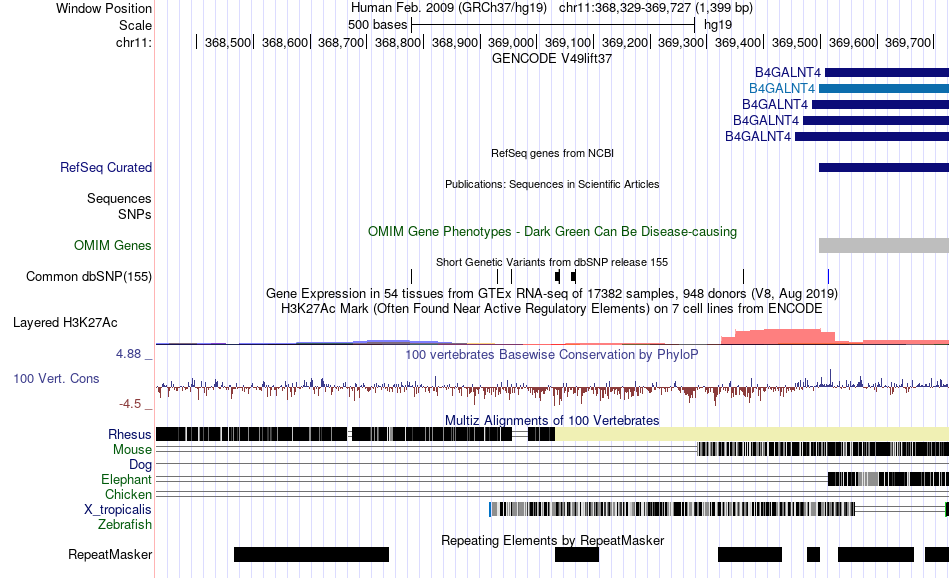
Task: Click the Scale label
Action: tap(135, 25)
